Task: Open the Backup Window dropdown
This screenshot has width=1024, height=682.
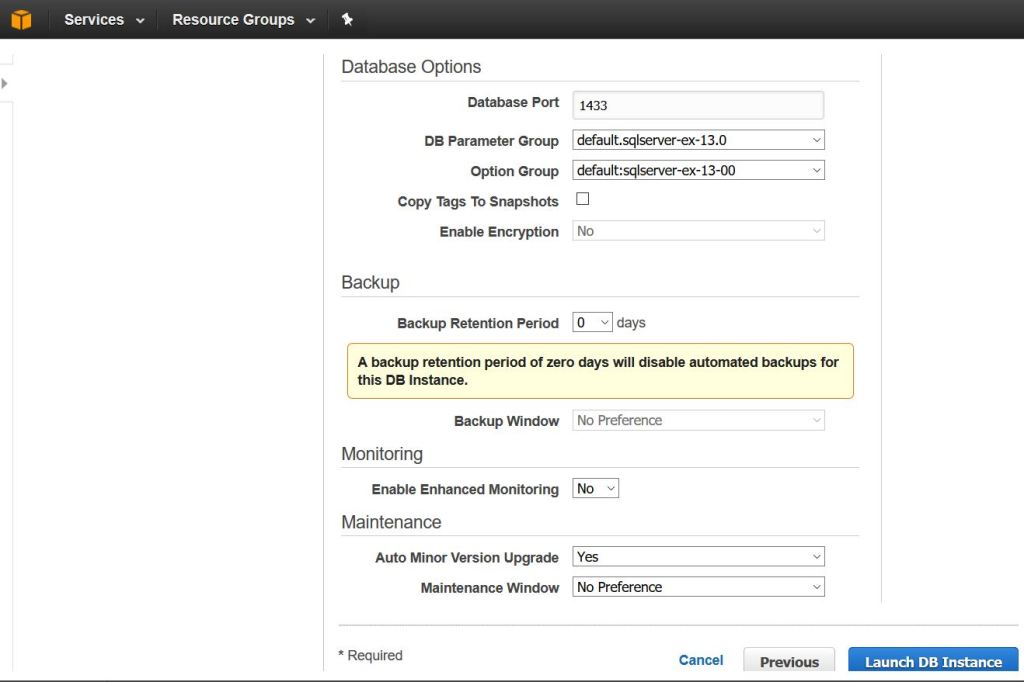Action: click(698, 420)
